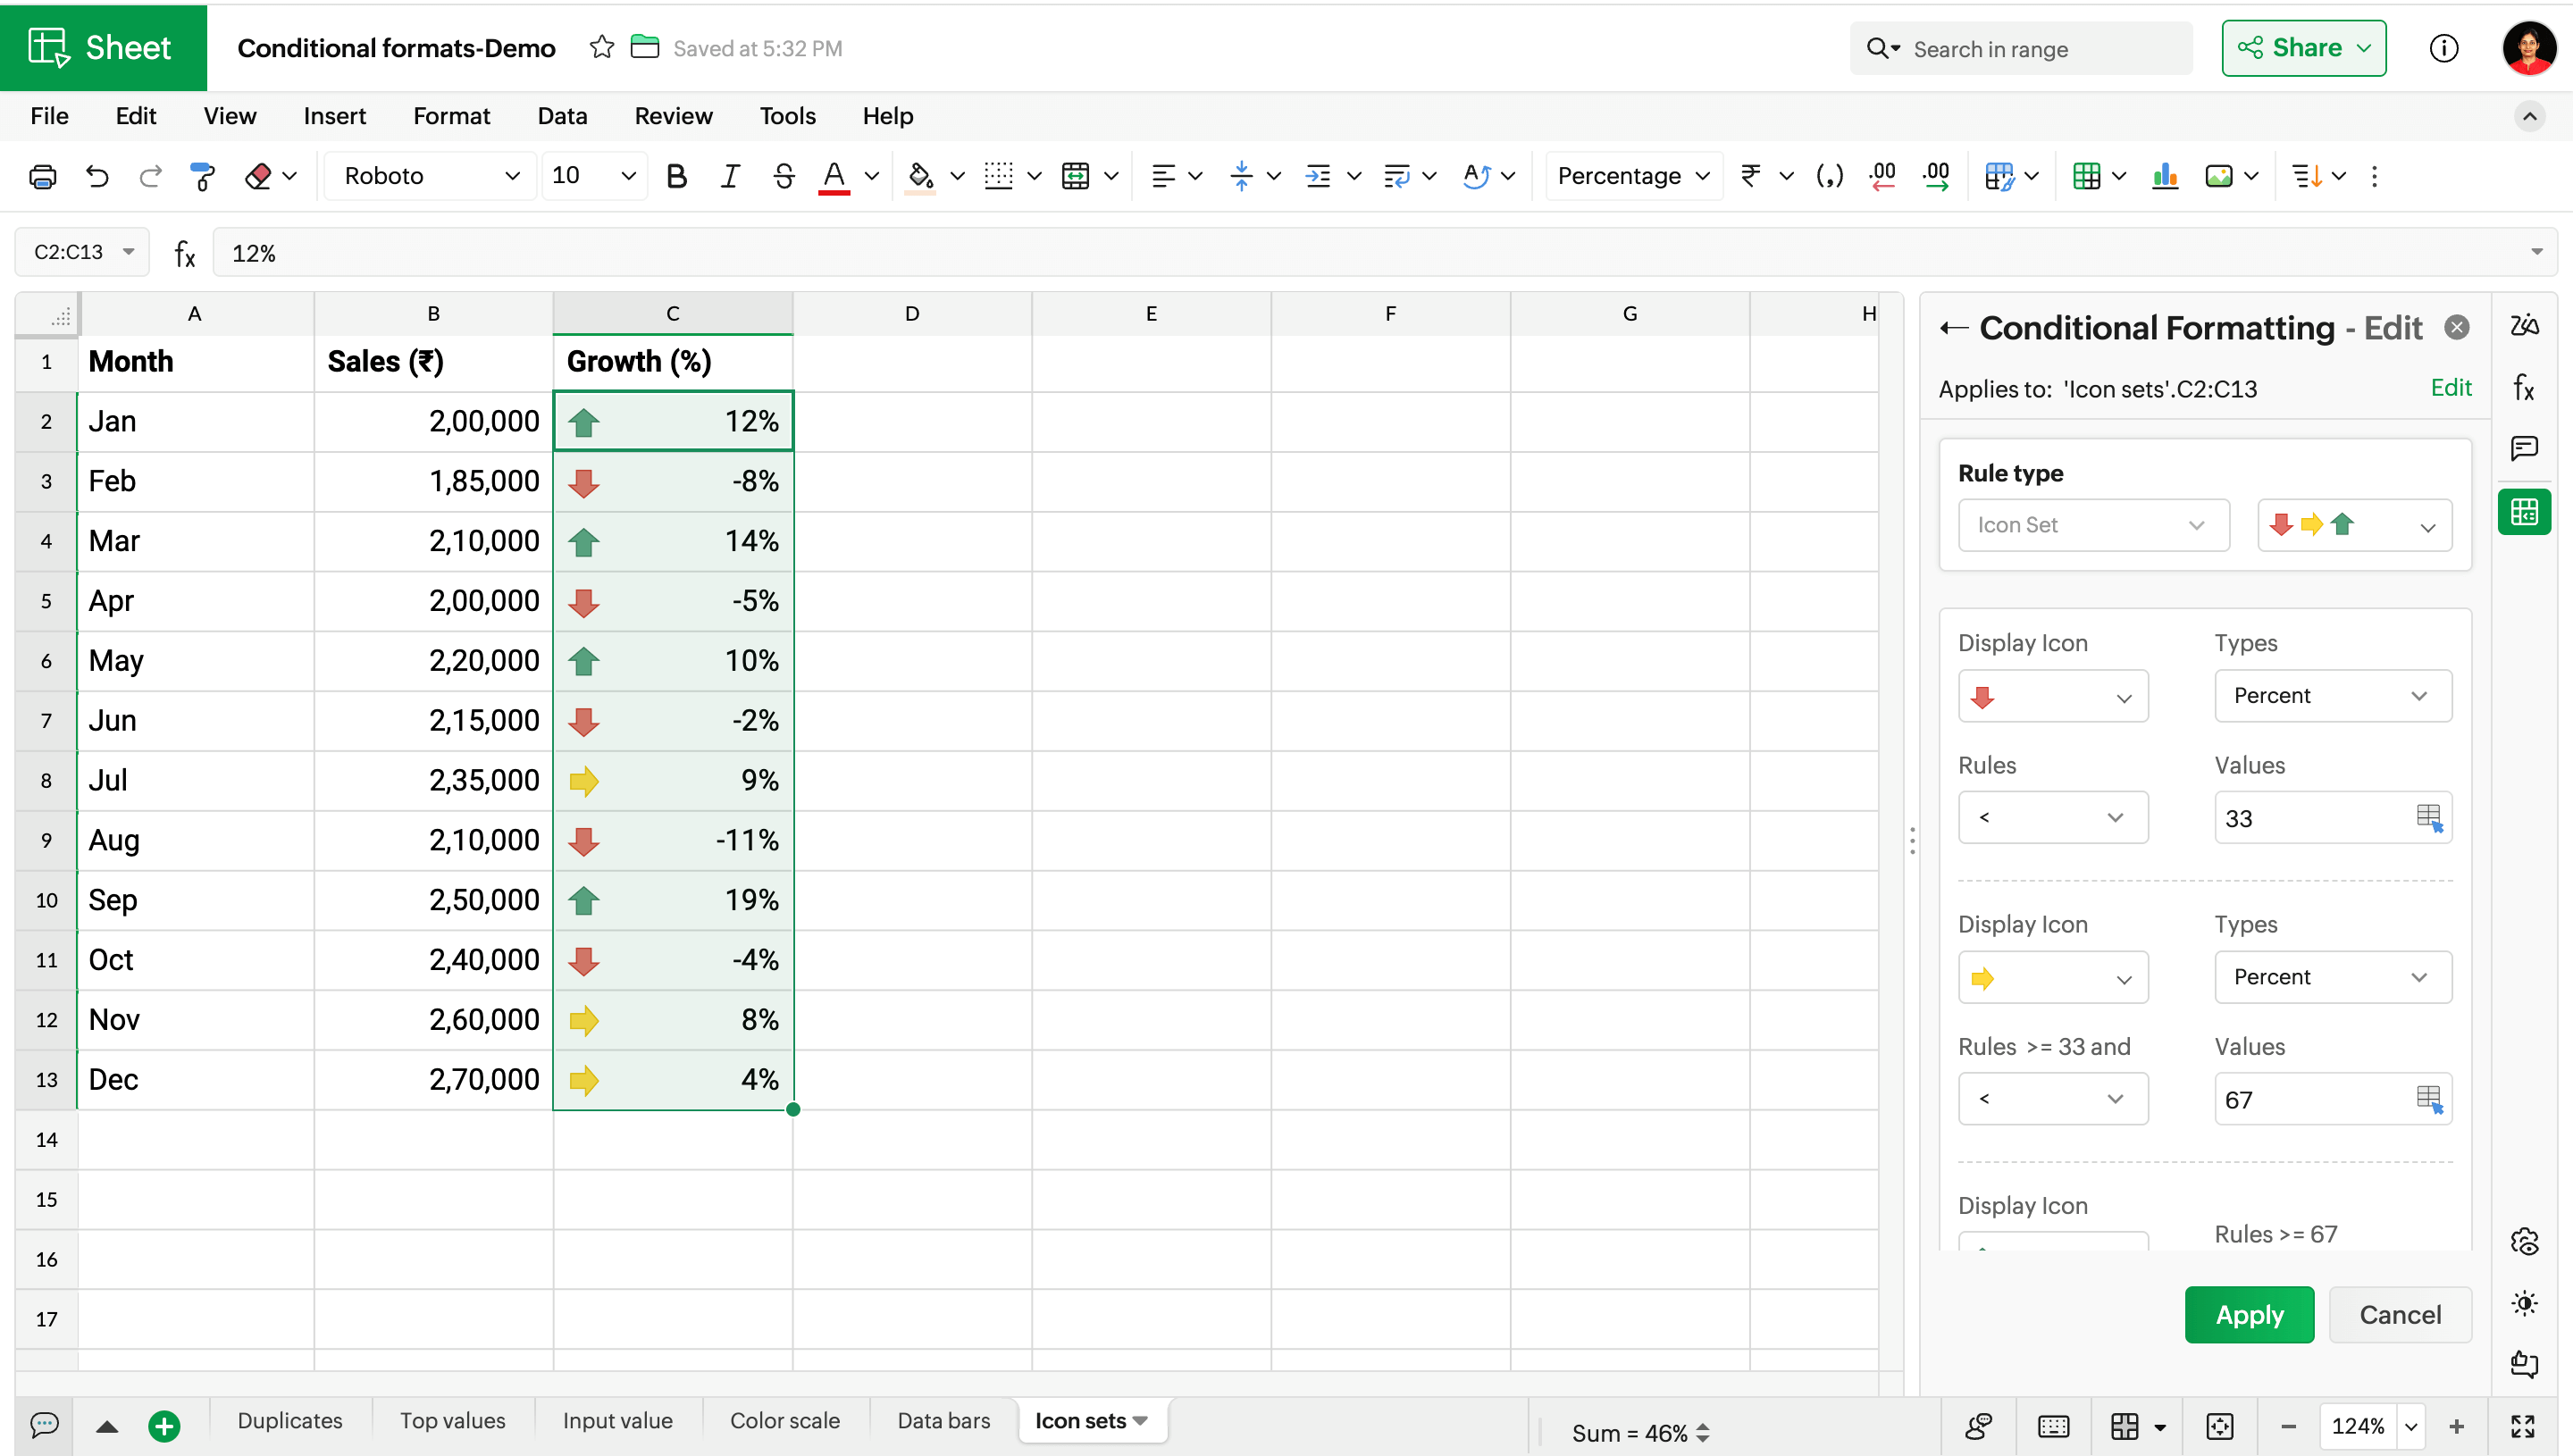Open the Insert menu

[334, 116]
